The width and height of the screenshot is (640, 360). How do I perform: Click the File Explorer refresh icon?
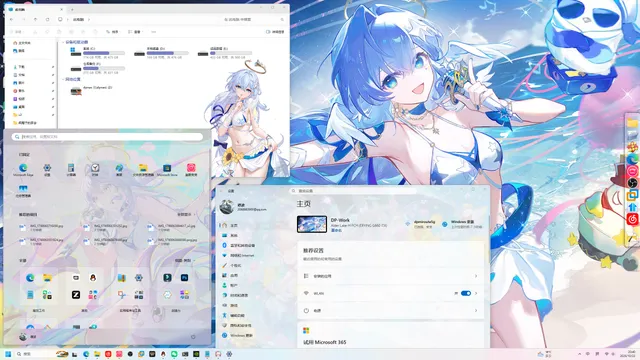pos(47,20)
